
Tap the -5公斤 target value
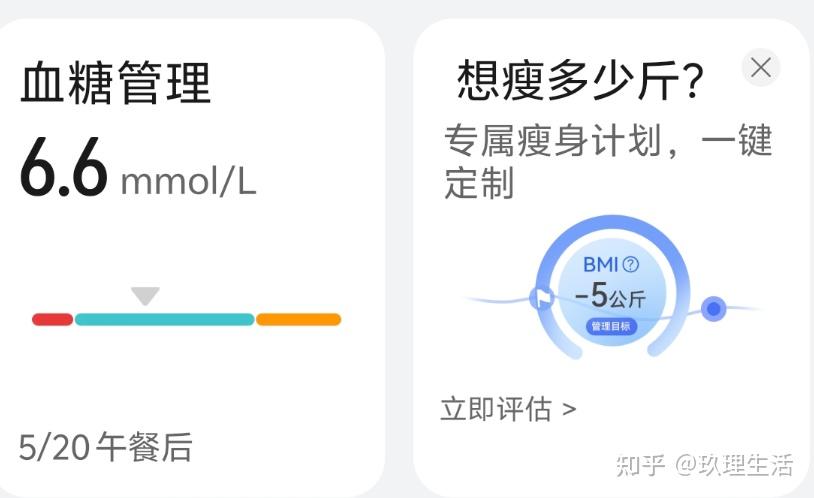point(610,296)
